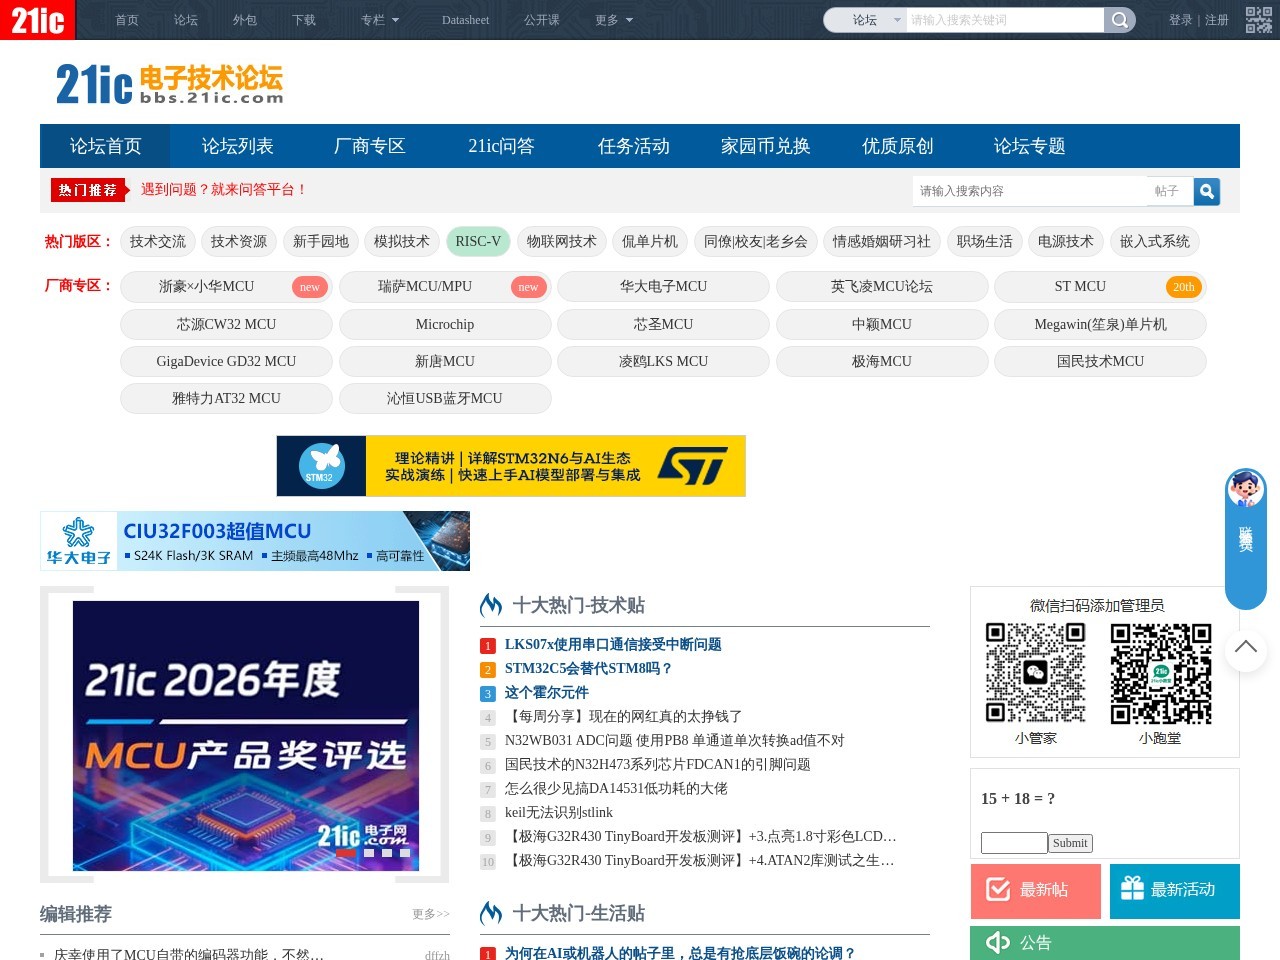Open post 怎么很少见搞DA14531低功耗的大佬
The height and width of the screenshot is (960, 1280).
(616, 789)
